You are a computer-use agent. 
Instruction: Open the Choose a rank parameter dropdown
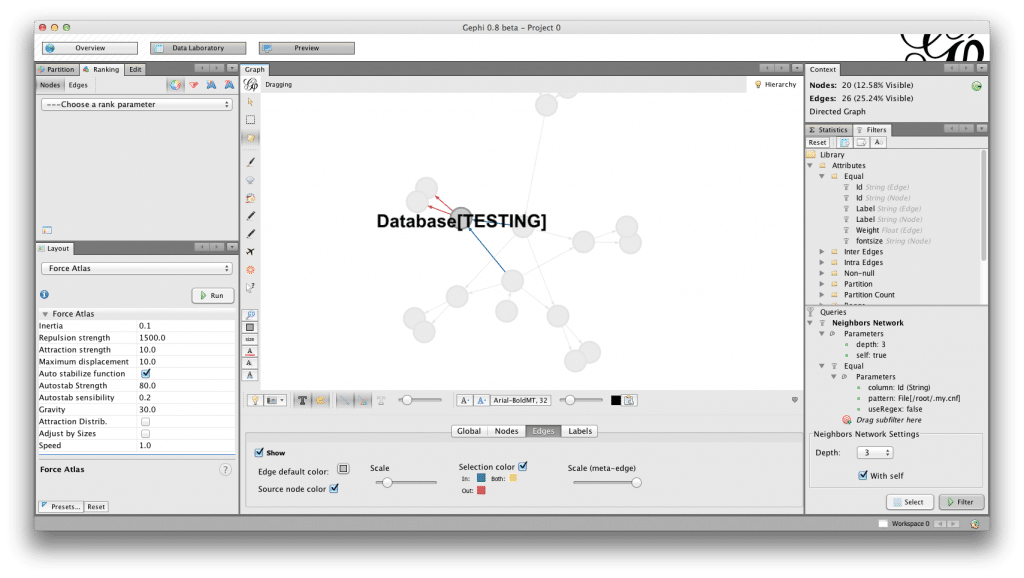(137, 103)
